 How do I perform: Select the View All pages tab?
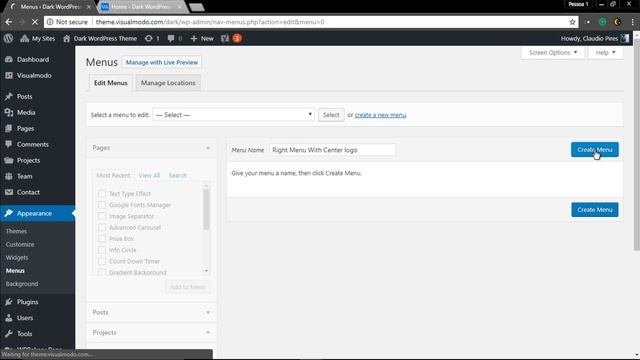coord(149,176)
